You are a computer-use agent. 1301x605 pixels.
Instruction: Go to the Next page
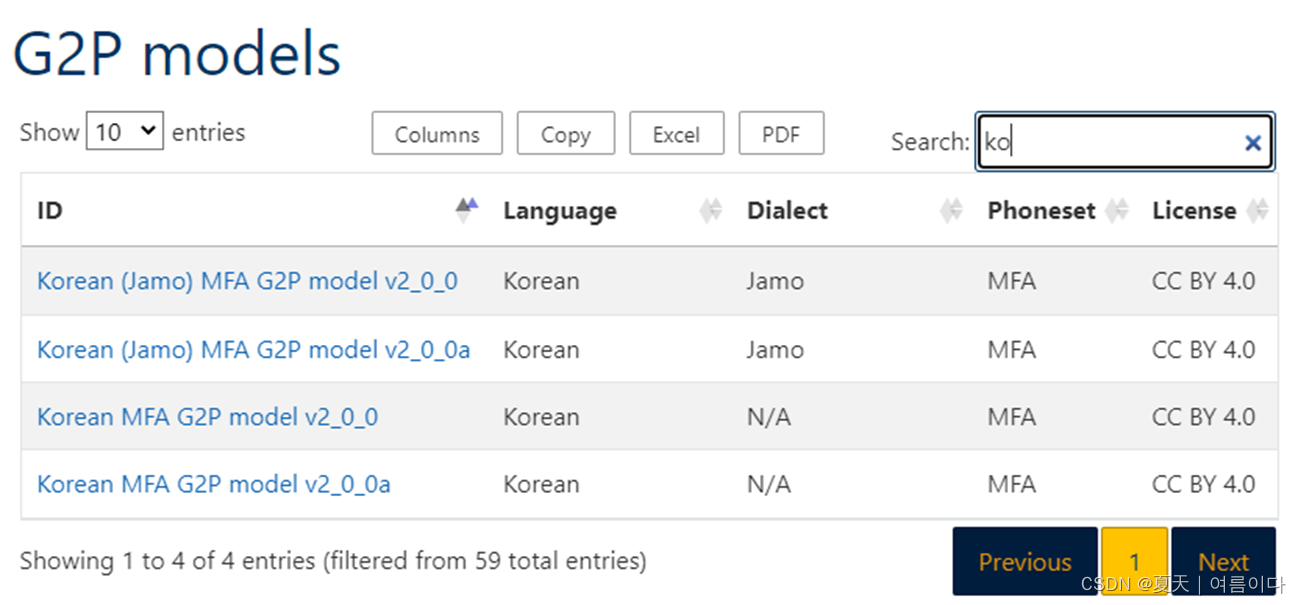[1223, 562]
